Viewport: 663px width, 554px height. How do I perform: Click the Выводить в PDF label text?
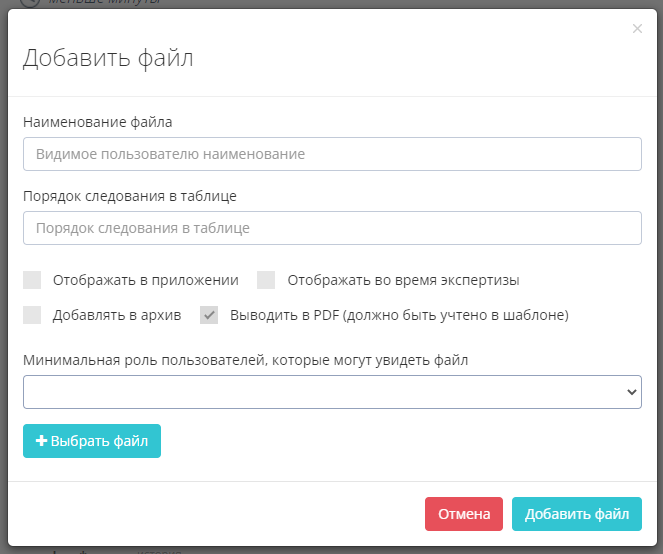(399, 315)
